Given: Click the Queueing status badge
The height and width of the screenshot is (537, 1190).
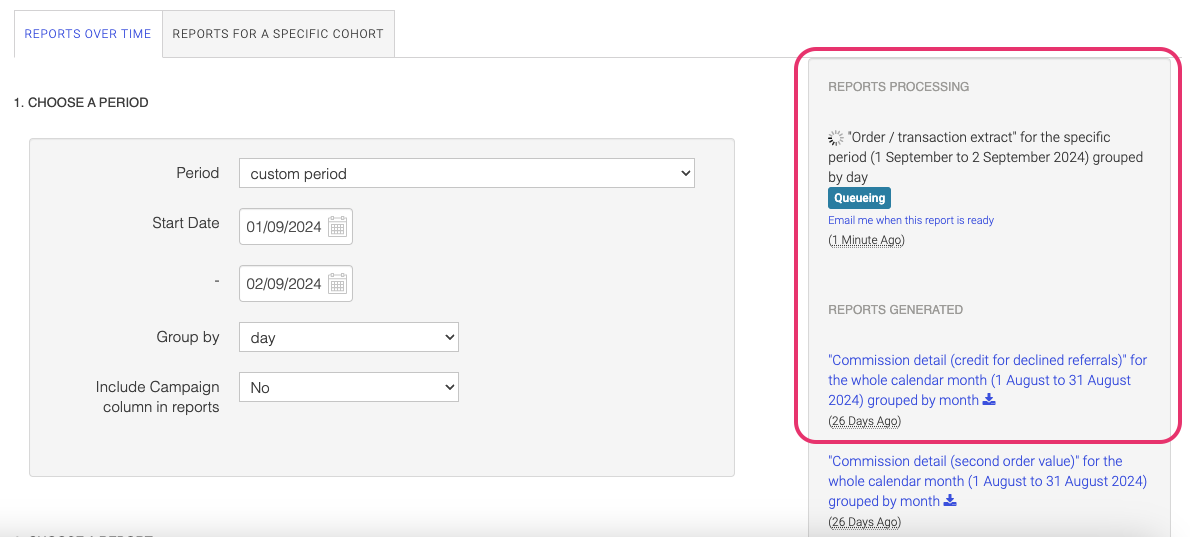Looking at the screenshot, I should pos(859,198).
